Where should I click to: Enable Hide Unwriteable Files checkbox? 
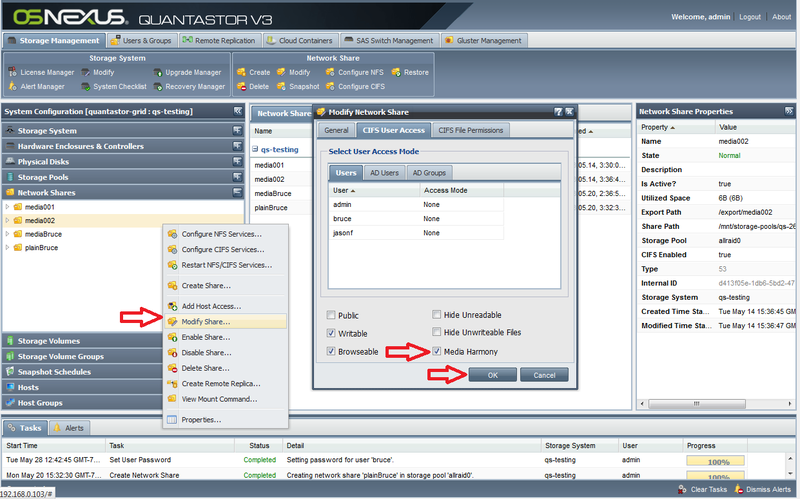coord(436,332)
